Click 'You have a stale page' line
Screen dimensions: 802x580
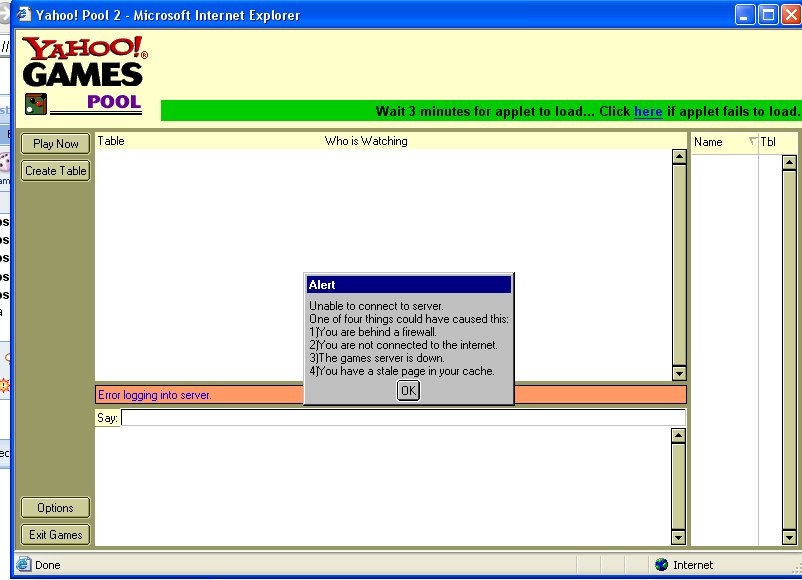[x=402, y=371]
